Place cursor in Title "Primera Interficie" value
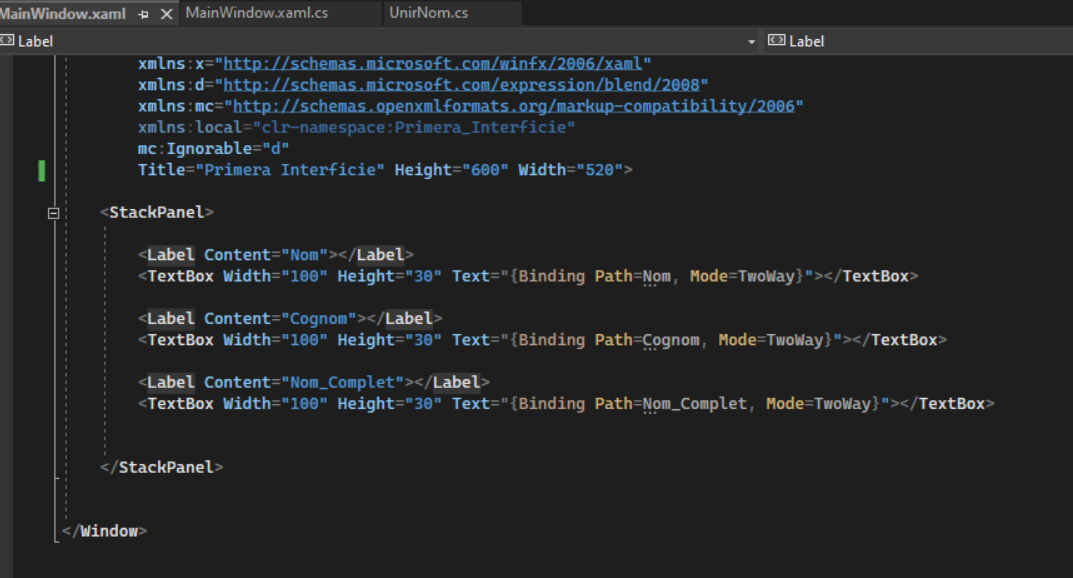Viewport: 1073px width, 578px height. tap(294, 170)
